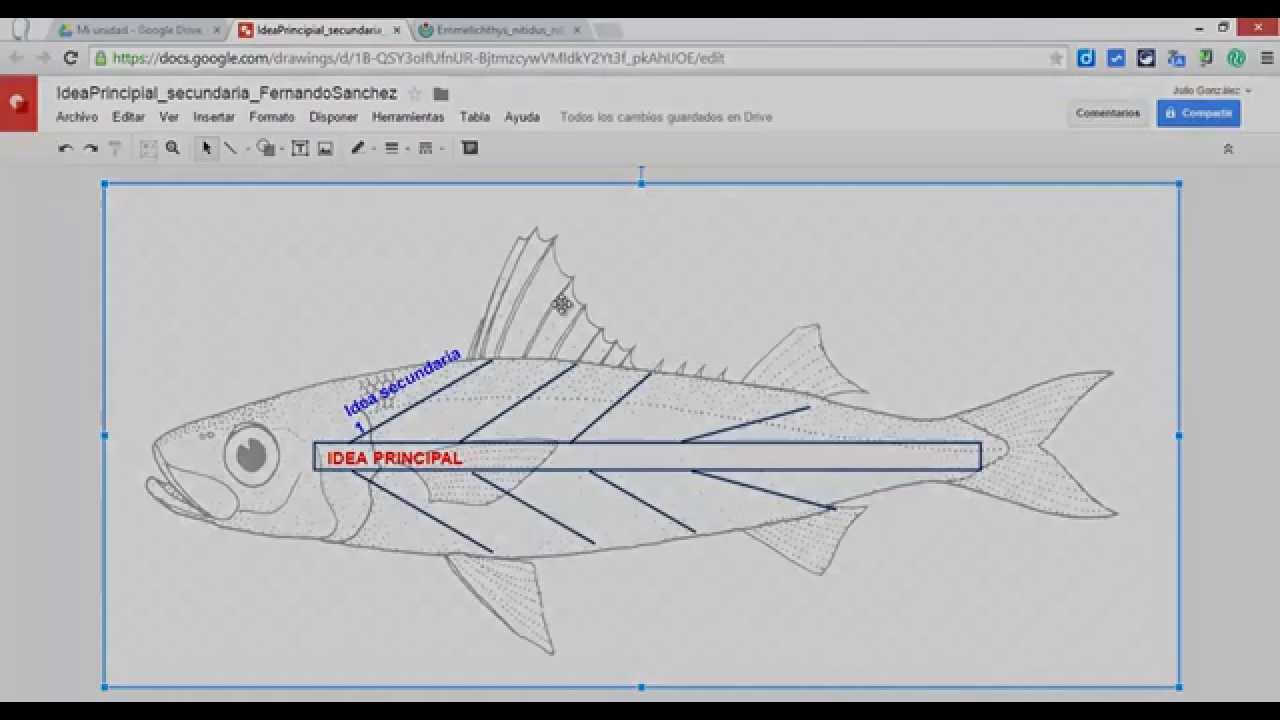
Task: Expand the line weight dropdown arrow
Action: coord(408,149)
